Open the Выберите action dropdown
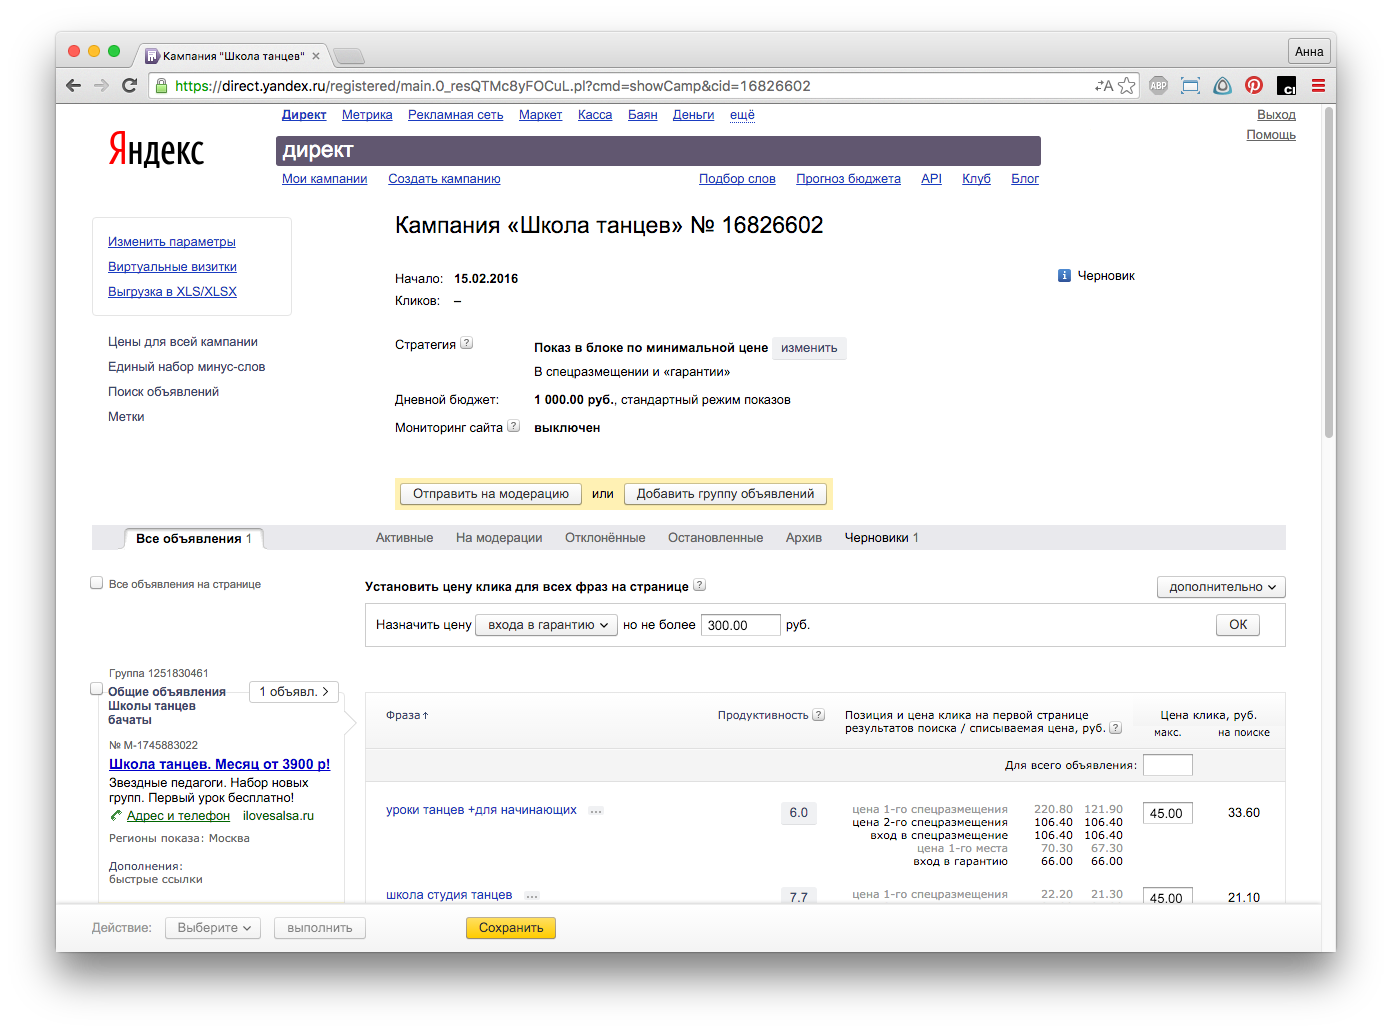 tap(213, 928)
